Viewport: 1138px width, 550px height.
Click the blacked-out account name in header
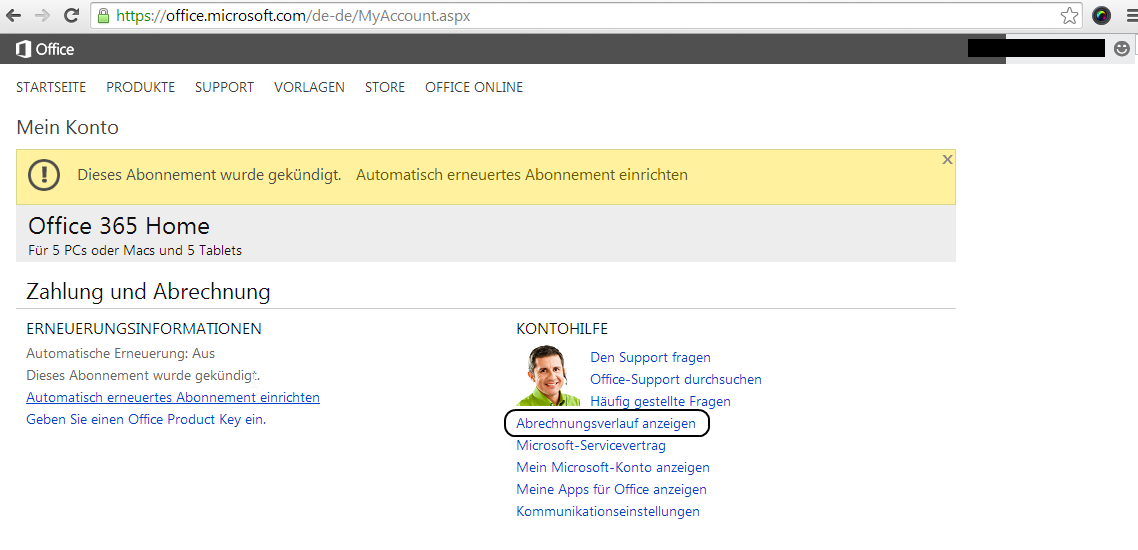pyautogui.click(x=1036, y=49)
